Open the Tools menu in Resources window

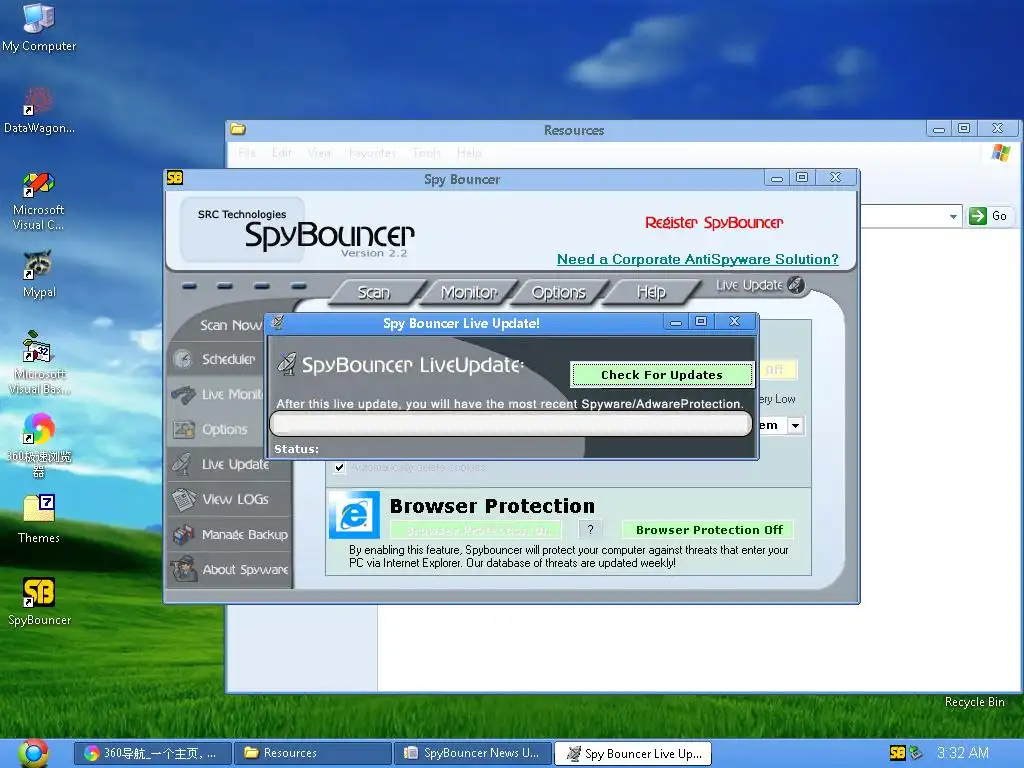click(426, 153)
